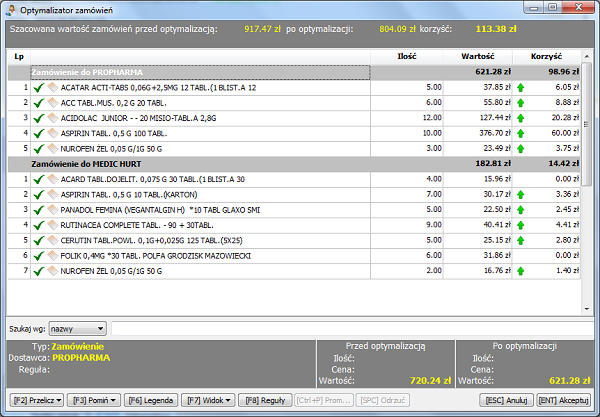Click green checkmark on ACATAR ACTI-TABS row
This screenshot has height=417, width=600.
(x=38, y=88)
